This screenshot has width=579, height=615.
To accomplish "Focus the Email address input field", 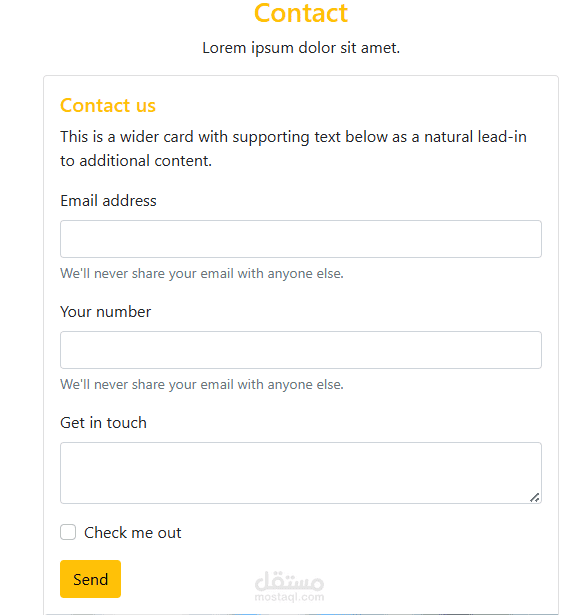I will (301, 239).
